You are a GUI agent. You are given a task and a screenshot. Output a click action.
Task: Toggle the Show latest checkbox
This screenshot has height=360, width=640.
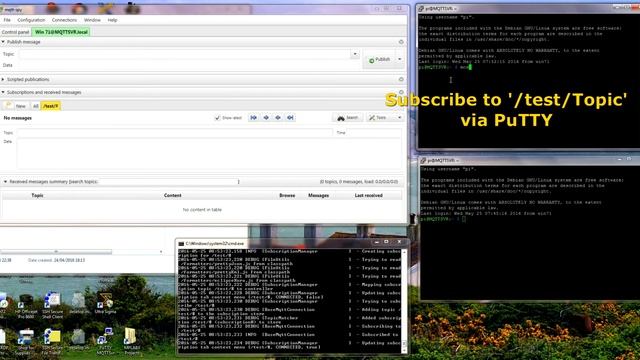point(217,118)
